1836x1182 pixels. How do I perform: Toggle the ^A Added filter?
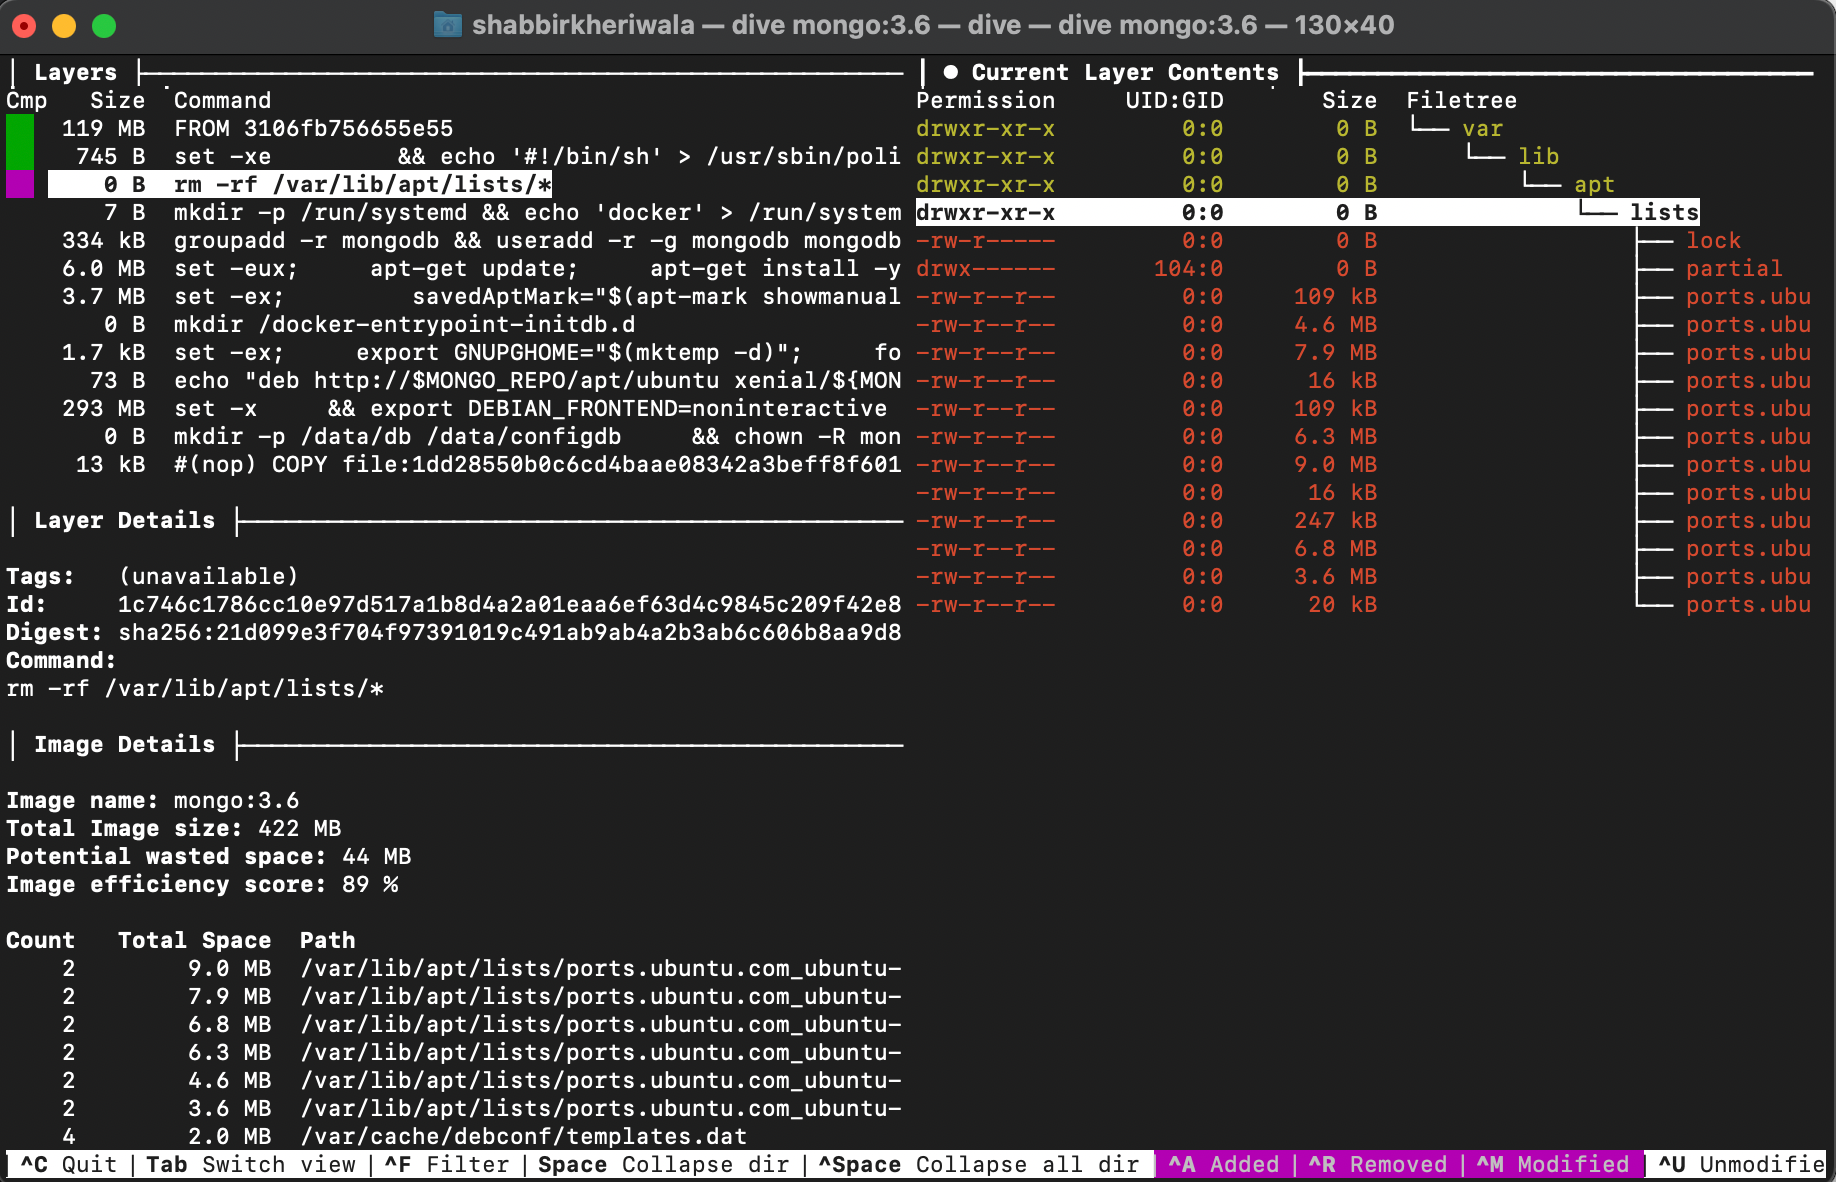1223,1164
